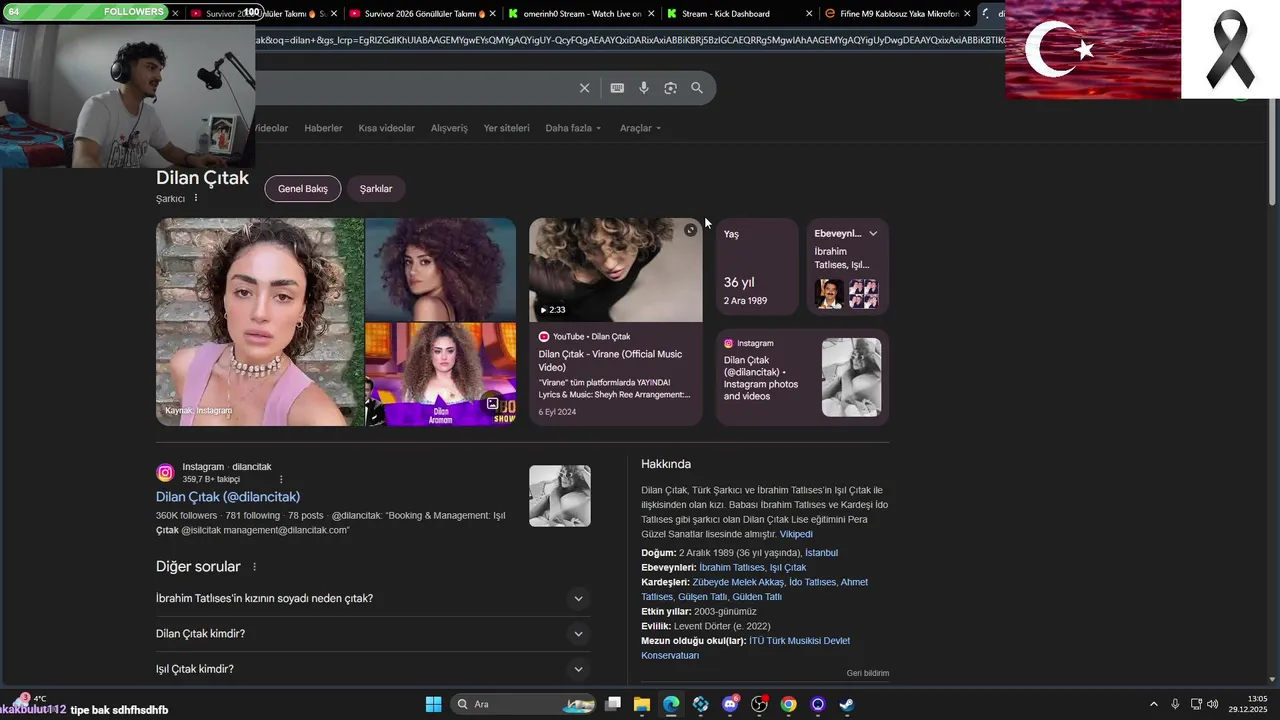
Task: Open OBS Studio from the taskbar
Action: pos(760,704)
